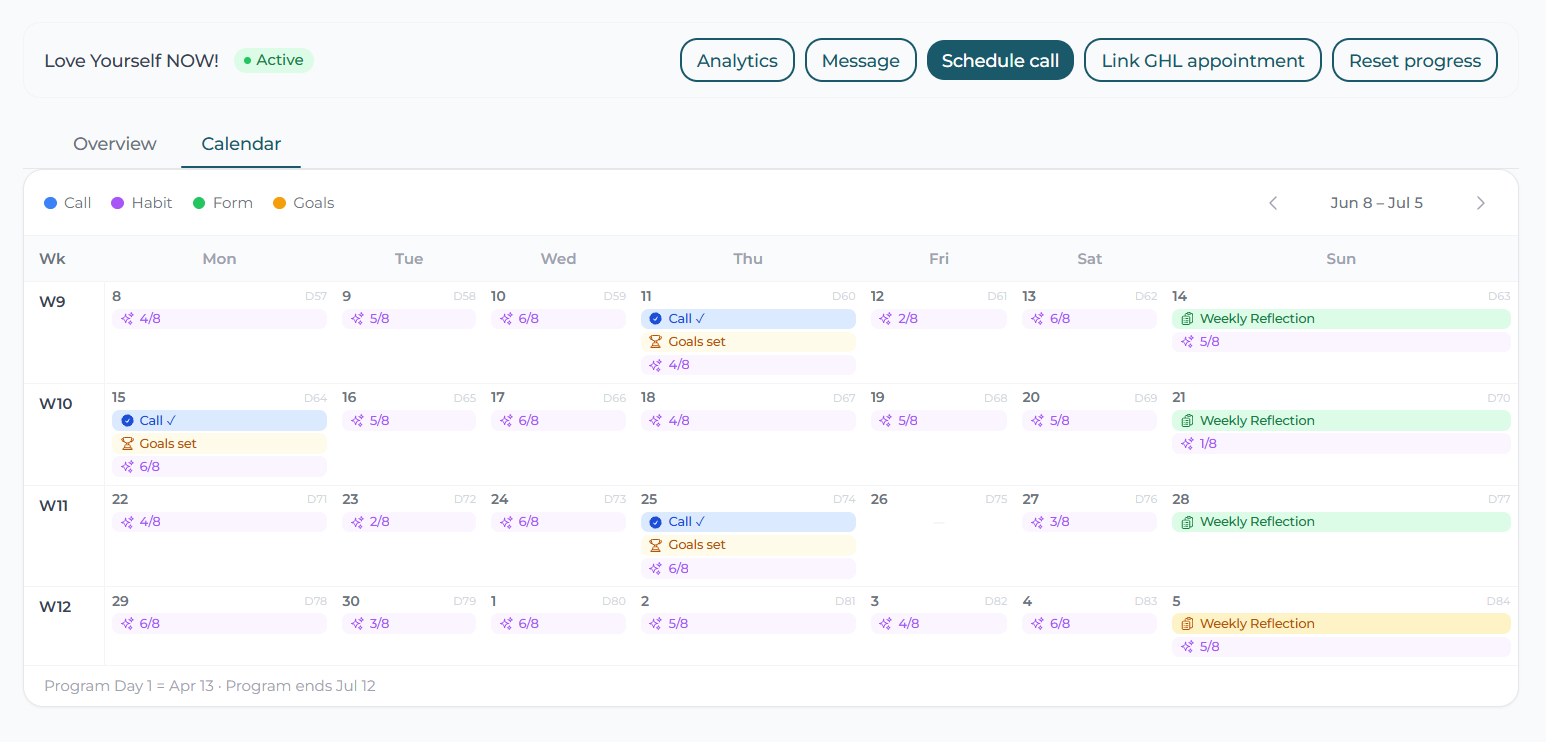The image size is (1546, 742).
Task: Click the Call checkmark icon on June 11
Action: (655, 319)
